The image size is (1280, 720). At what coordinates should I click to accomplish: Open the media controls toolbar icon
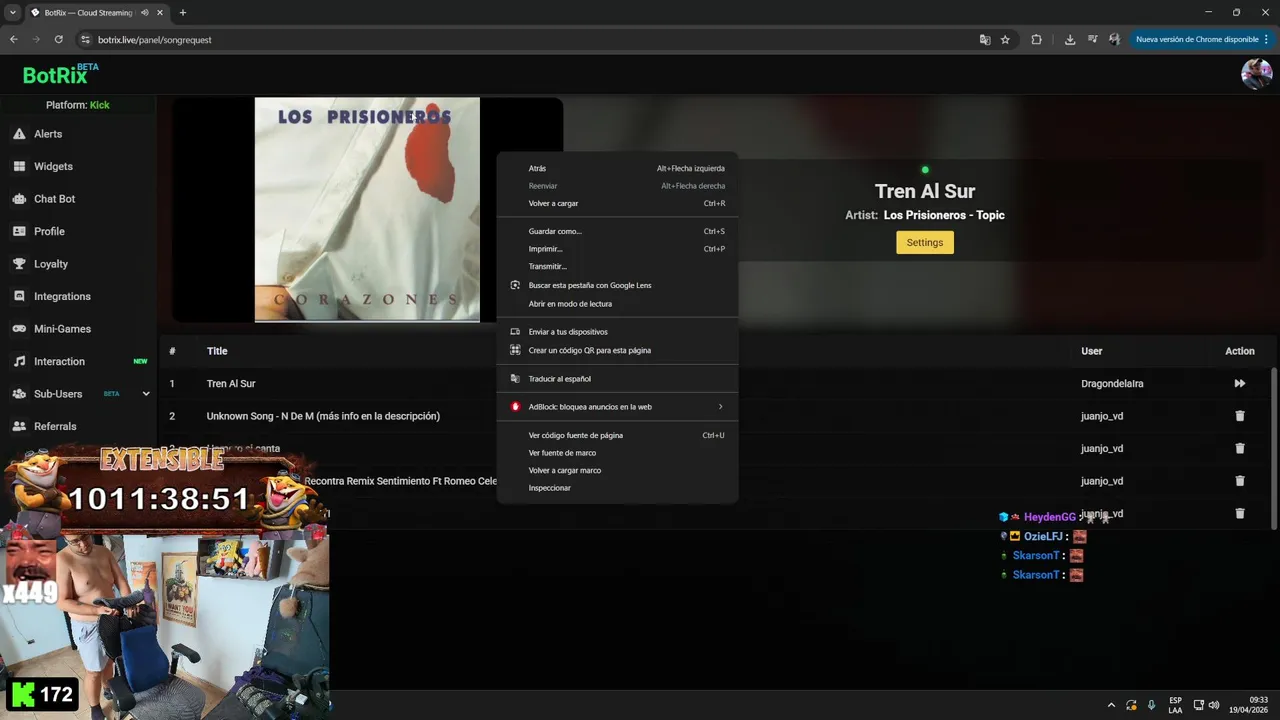pyautogui.click(x=1092, y=40)
